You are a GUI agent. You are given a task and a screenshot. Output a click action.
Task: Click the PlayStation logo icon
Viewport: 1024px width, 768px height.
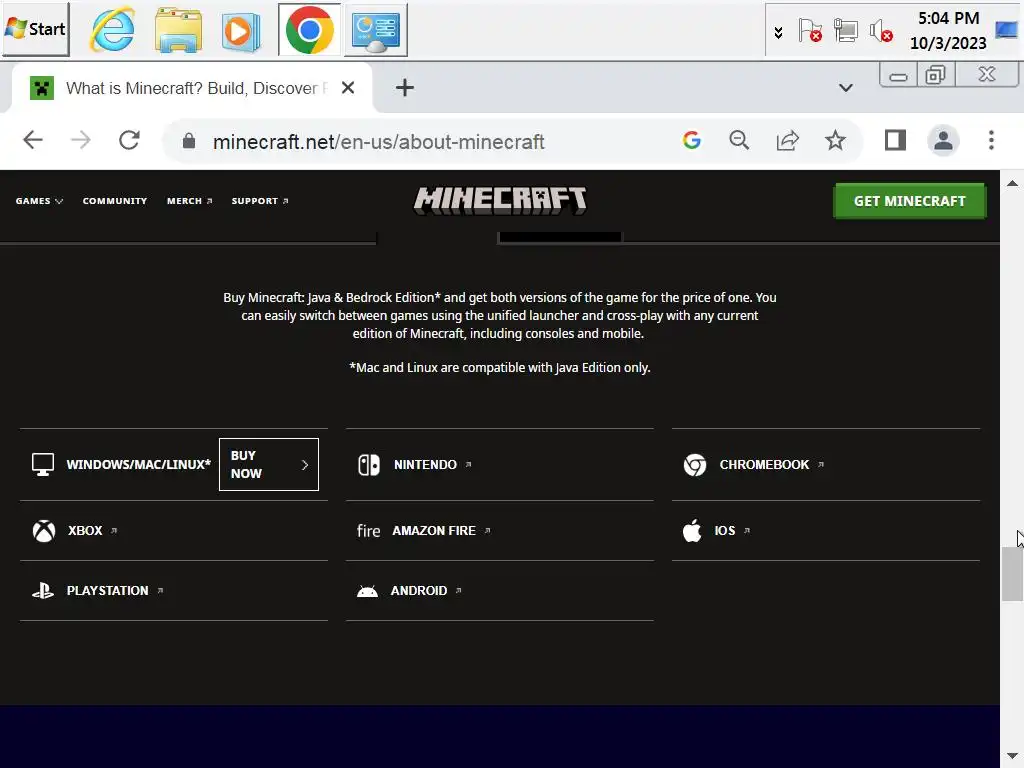43,591
